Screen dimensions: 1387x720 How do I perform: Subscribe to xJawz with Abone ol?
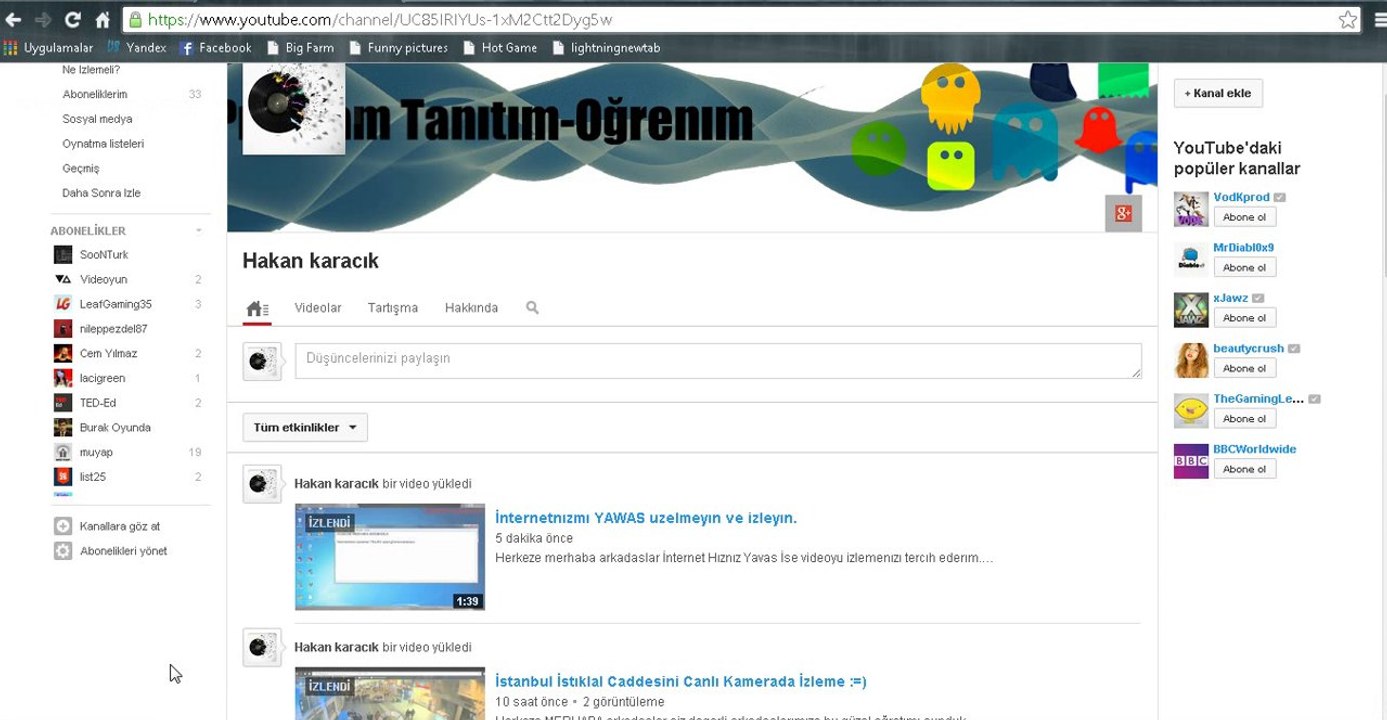(1245, 318)
